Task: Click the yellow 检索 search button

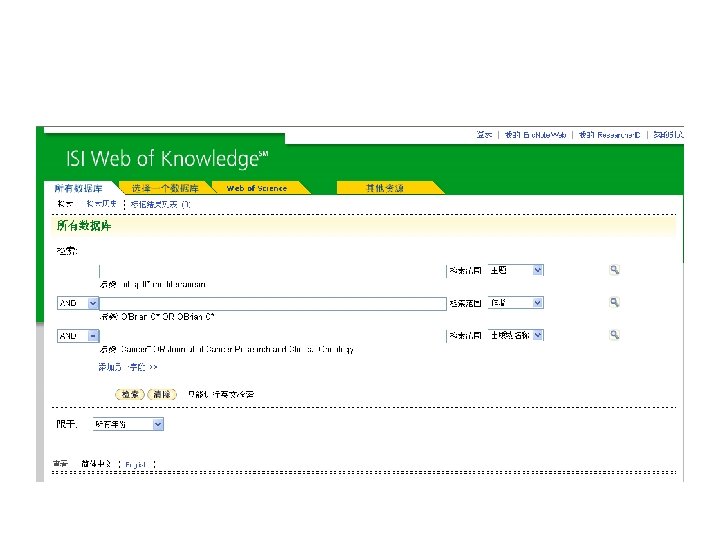Action: 130,394
